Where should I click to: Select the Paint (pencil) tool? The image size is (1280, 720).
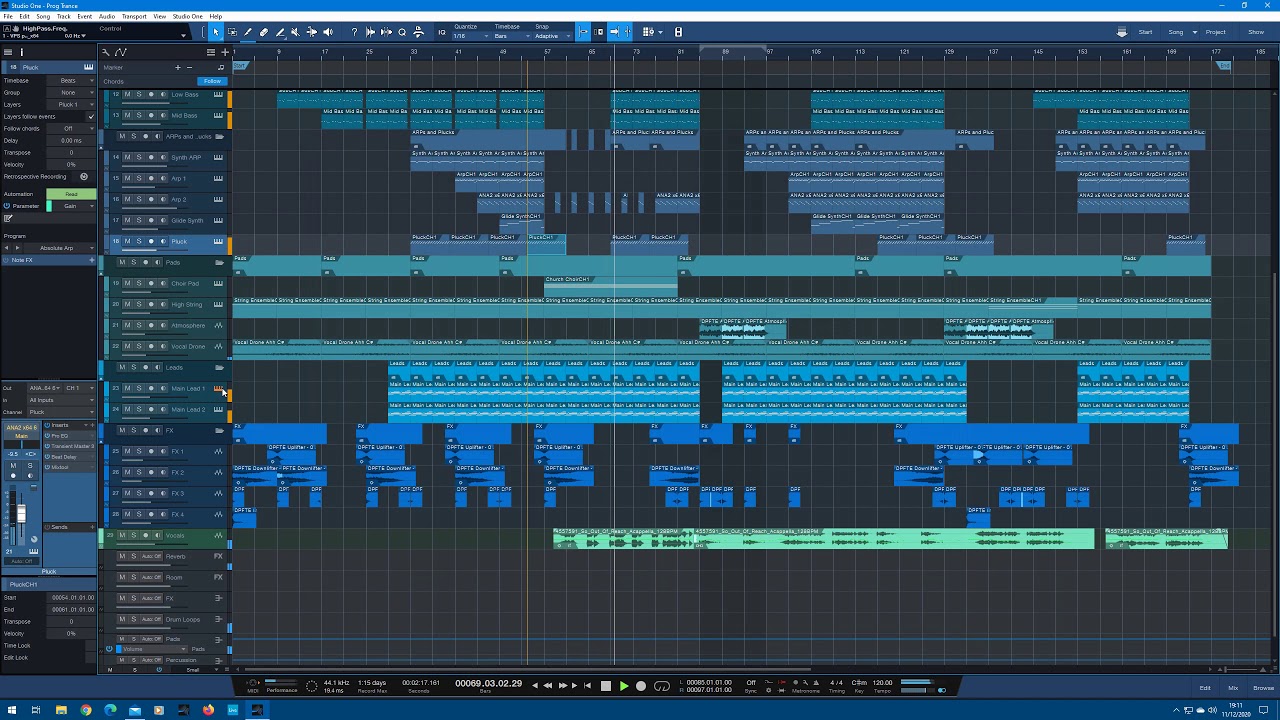[x=248, y=32]
